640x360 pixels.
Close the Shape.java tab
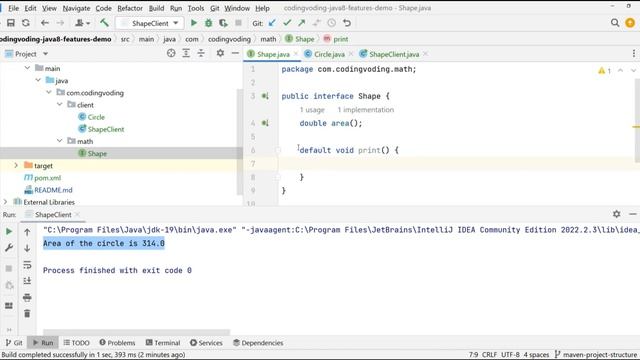pyautogui.click(x=296, y=54)
